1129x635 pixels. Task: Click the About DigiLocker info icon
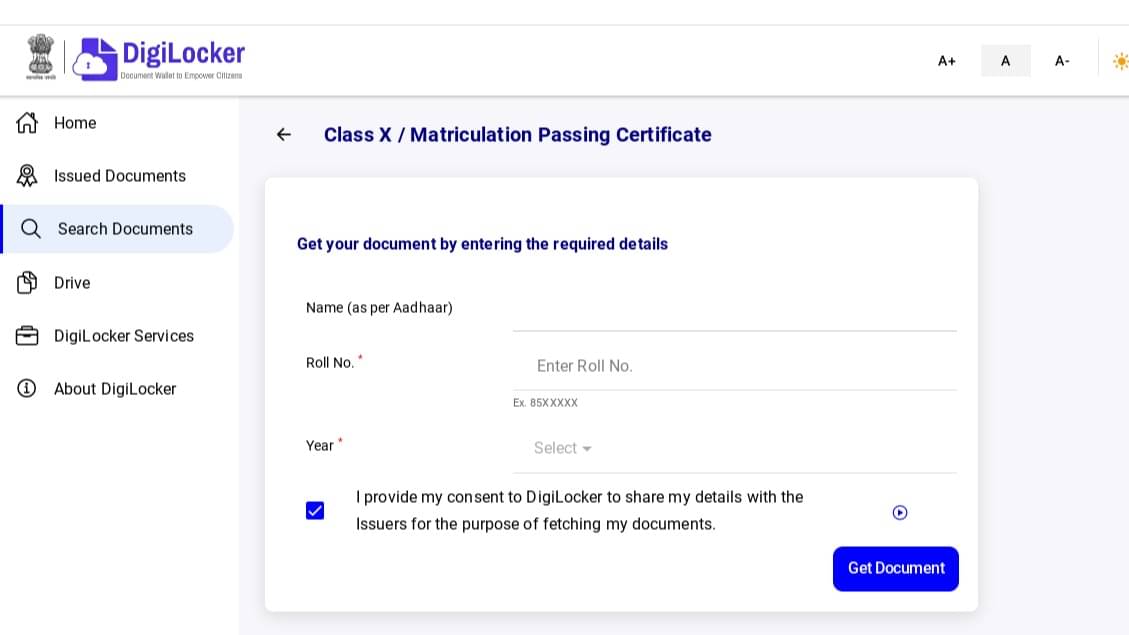point(27,389)
